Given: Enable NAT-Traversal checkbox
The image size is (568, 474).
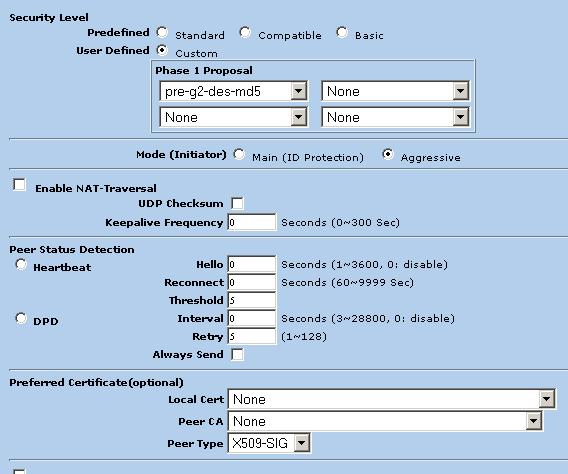Looking at the screenshot, I should point(19,185).
